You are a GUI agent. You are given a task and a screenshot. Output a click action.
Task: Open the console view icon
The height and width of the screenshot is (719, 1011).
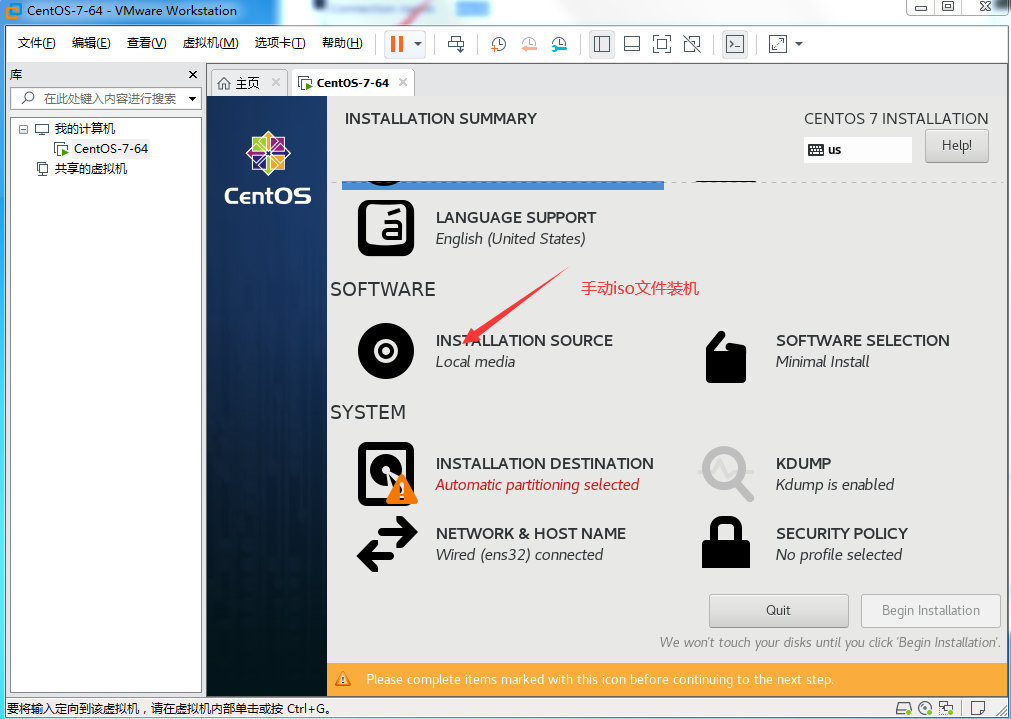(x=734, y=44)
